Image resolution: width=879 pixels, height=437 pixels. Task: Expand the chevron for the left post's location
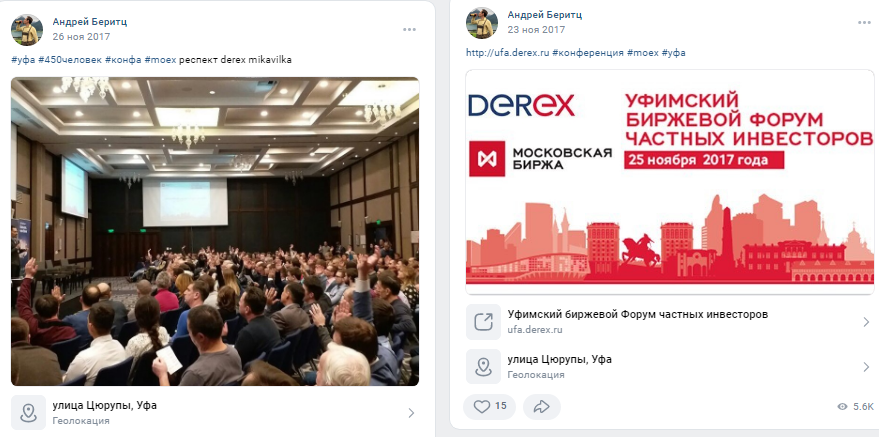click(411, 413)
